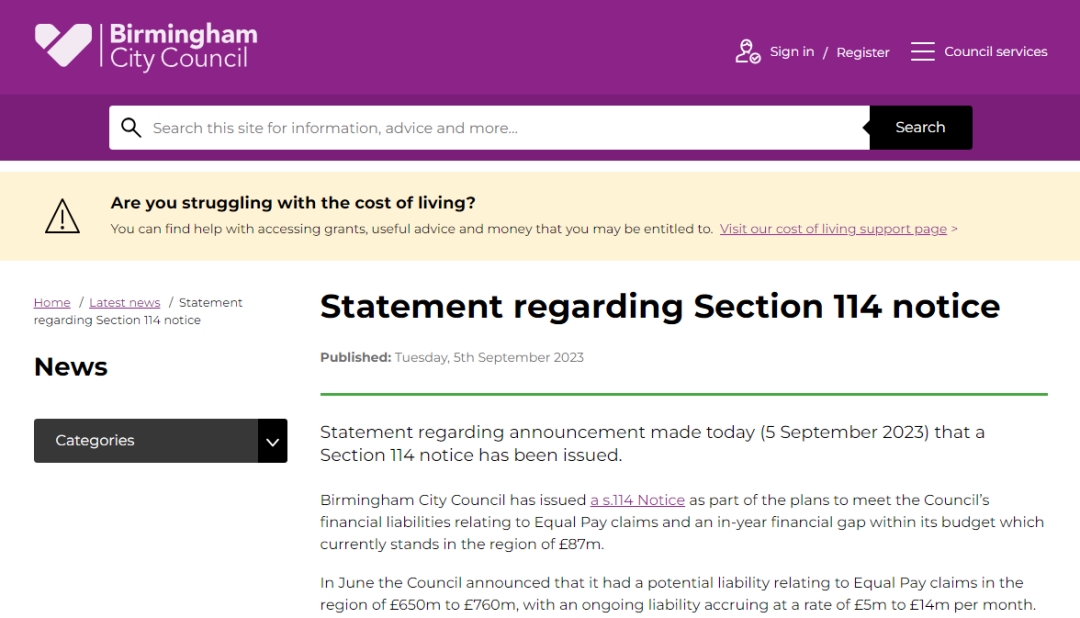Open the cost of living support page link

click(x=832, y=229)
